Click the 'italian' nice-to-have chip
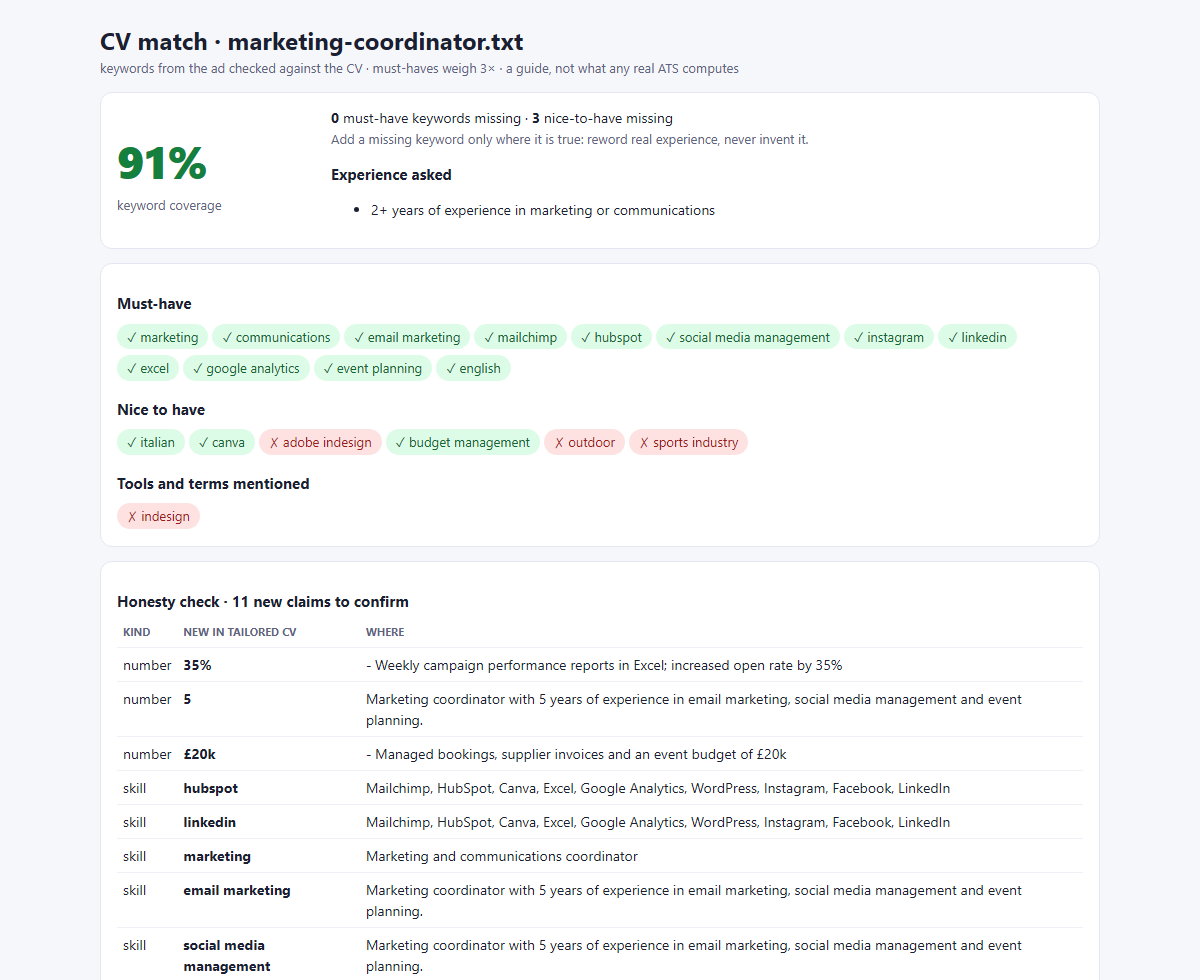Viewport: 1200px width, 980px height. tap(151, 442)
